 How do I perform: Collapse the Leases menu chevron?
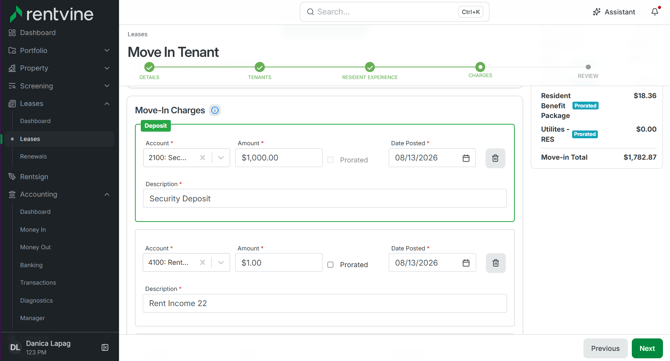click(107, 104)
